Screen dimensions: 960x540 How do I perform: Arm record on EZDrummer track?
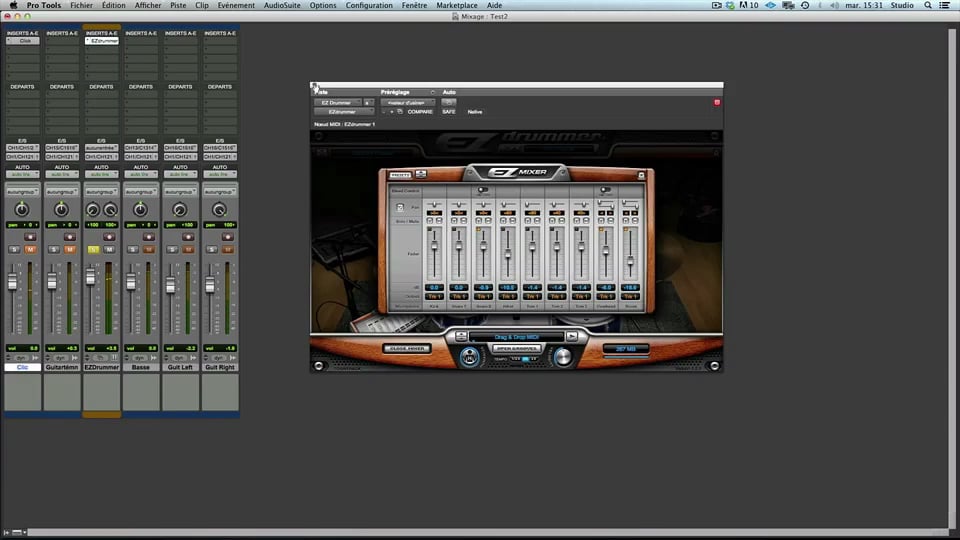click(x=109, y=236)
